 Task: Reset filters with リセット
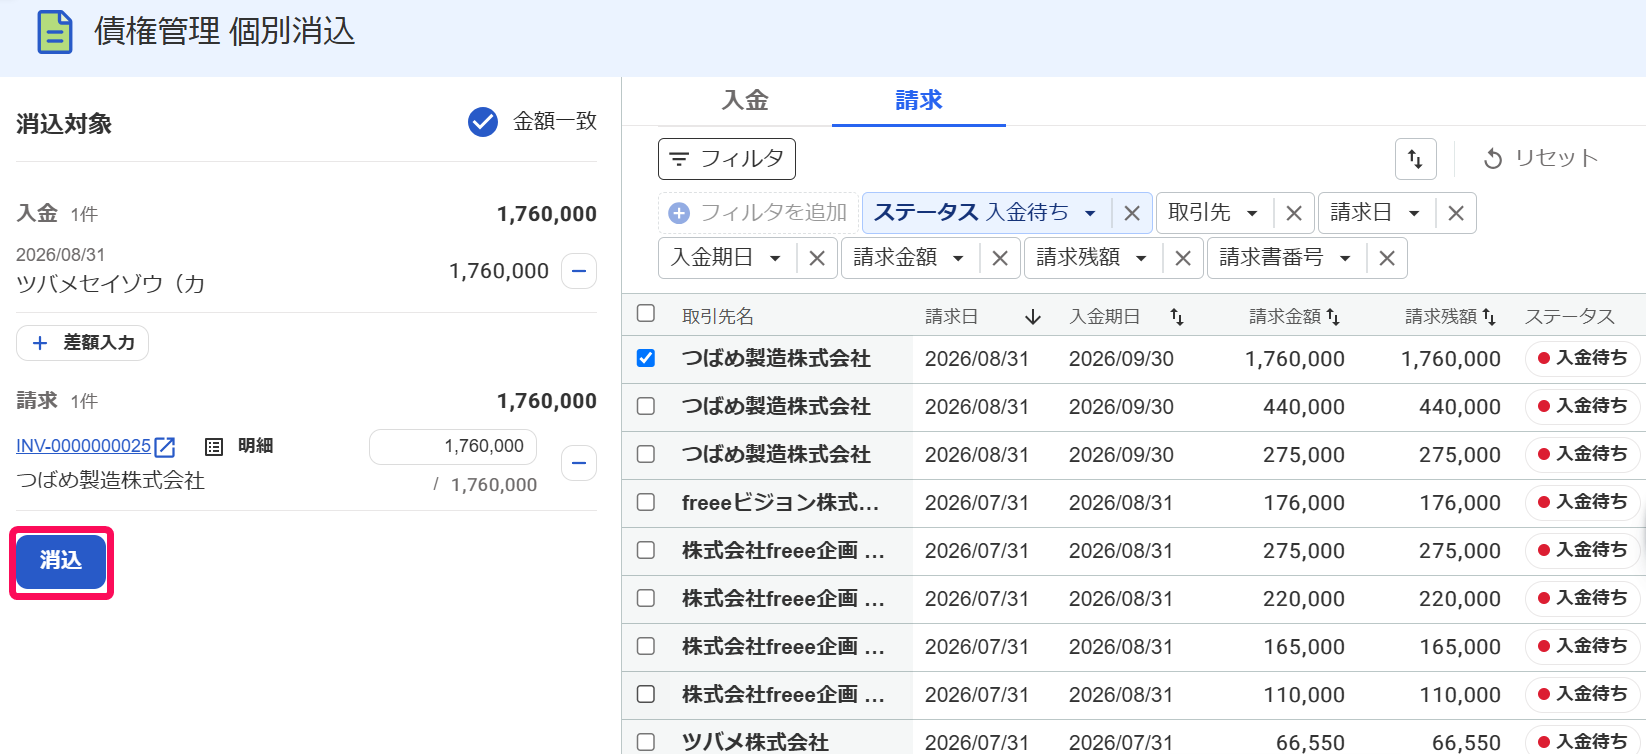click(x=1541, y=158)
